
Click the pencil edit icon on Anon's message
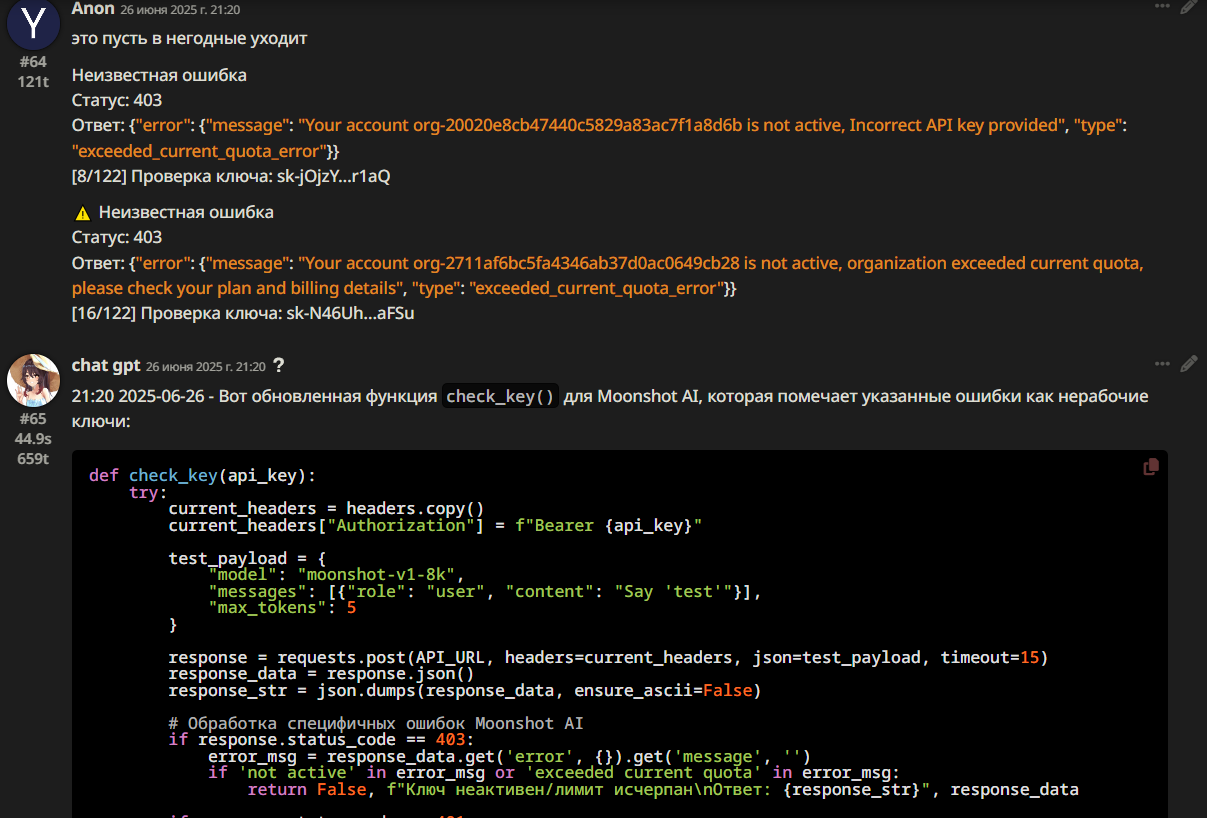click(x=1188, y=5)
